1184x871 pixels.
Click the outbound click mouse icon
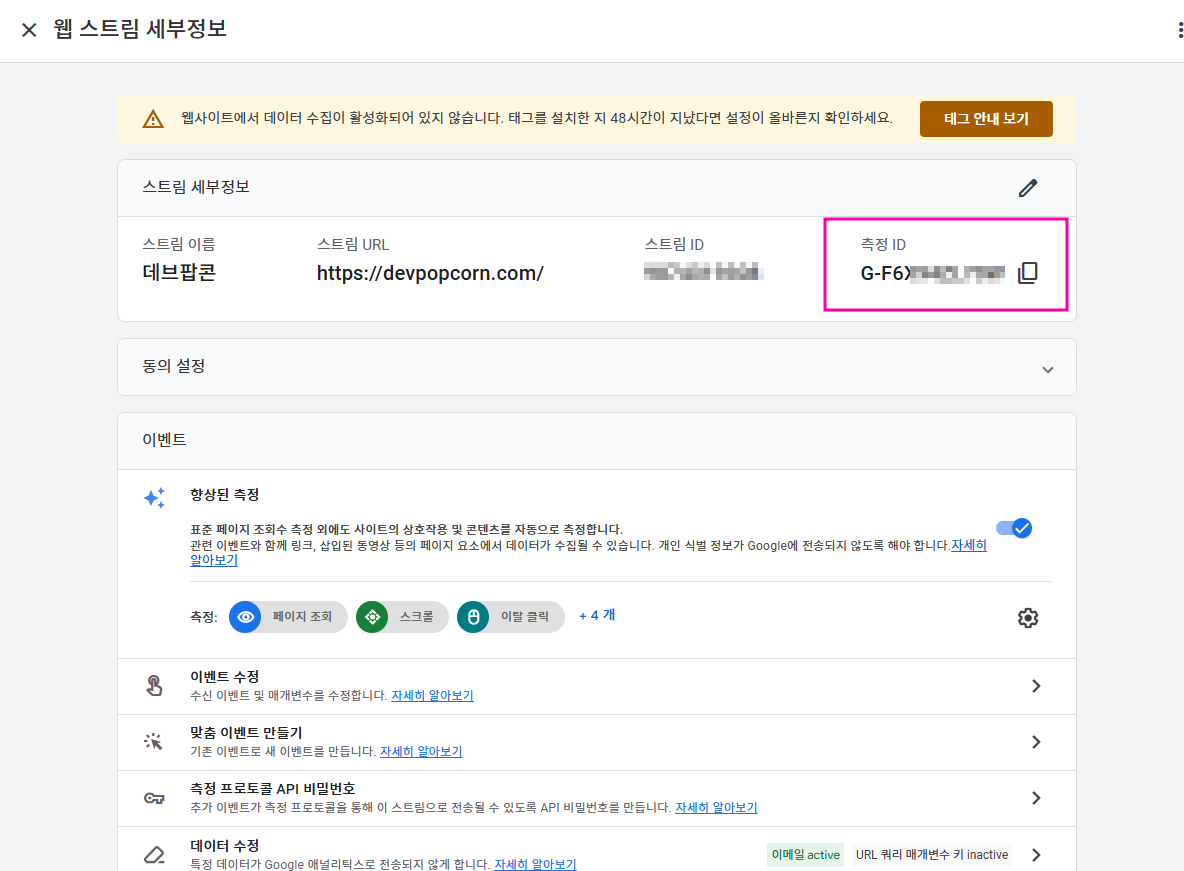pos(473,617)
